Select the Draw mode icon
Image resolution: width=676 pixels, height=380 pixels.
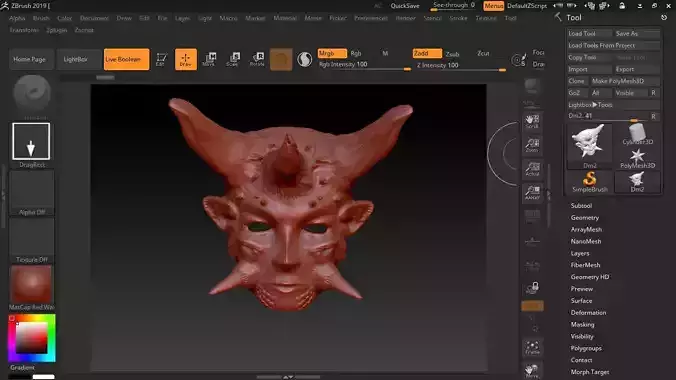coord(186,59)
